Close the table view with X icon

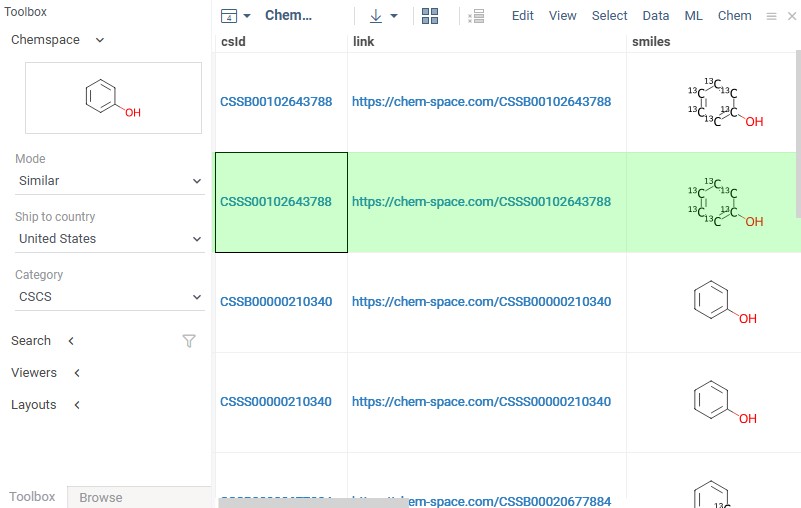792,16
